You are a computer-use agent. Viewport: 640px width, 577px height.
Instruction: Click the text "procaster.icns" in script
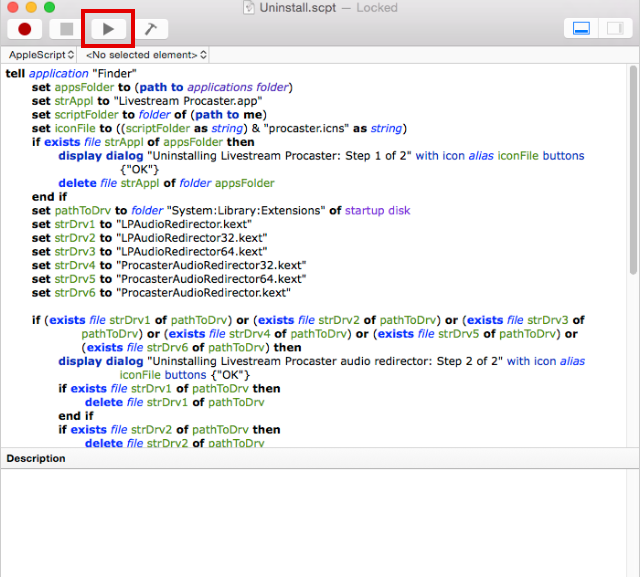click(x=306, y=128)
